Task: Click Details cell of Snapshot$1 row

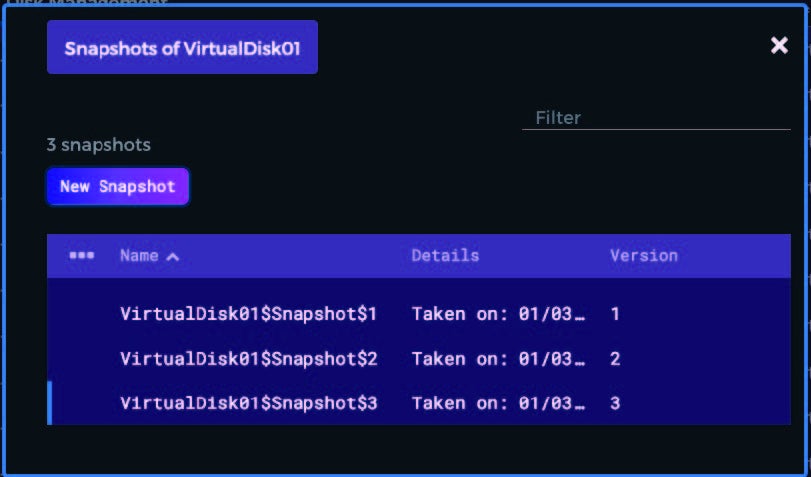Action: 498,314
